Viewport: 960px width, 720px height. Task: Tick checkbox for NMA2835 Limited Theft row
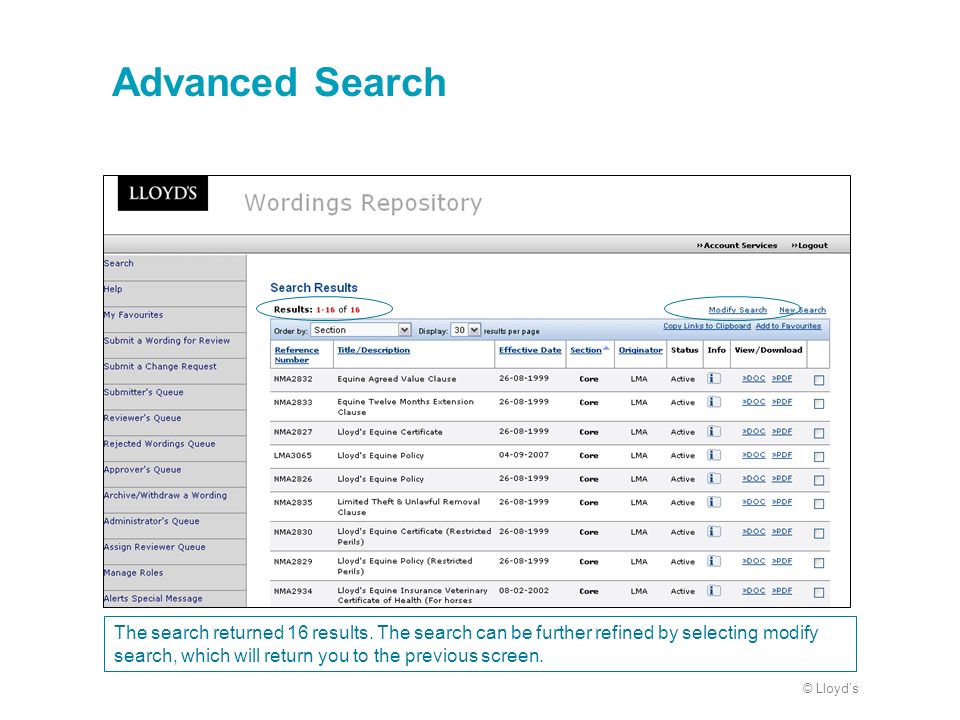click(819, 503)
